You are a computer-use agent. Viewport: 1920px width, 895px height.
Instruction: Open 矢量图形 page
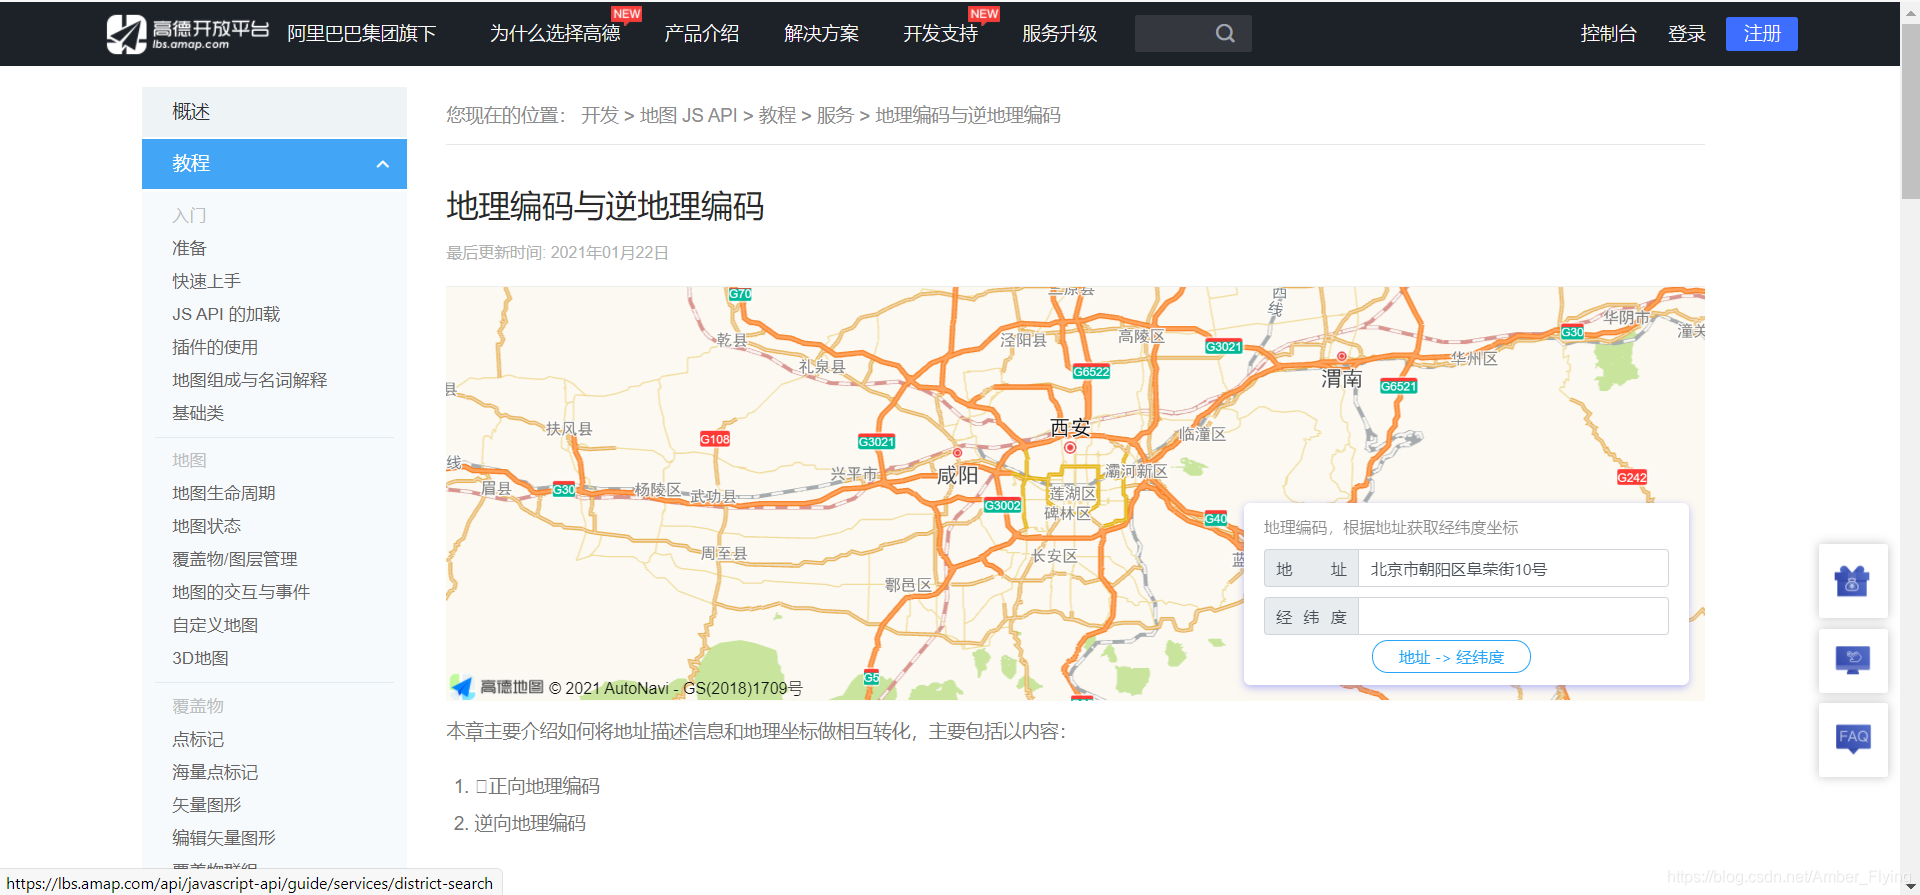click(x=206, y=805)
